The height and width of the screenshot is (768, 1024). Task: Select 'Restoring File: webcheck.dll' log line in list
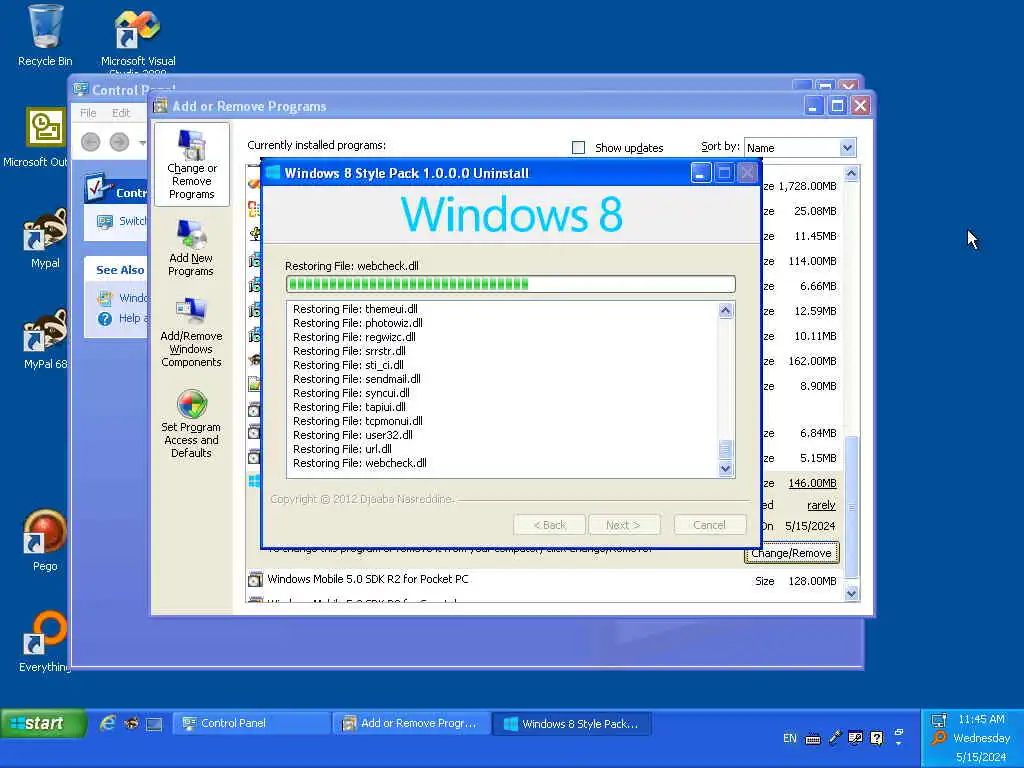click(x=360, y=463)
